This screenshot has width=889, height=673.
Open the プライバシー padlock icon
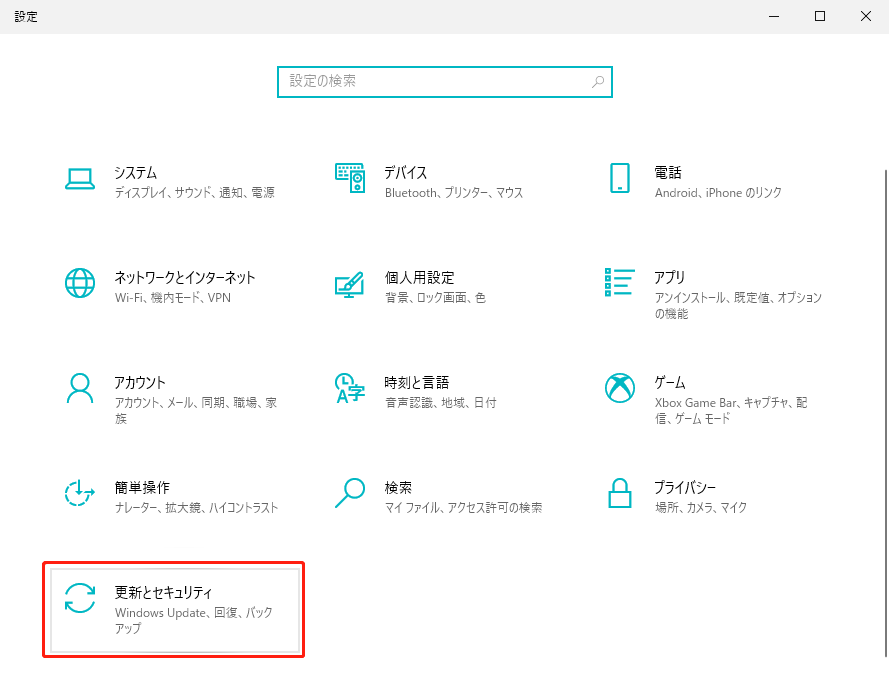[620, 493]
